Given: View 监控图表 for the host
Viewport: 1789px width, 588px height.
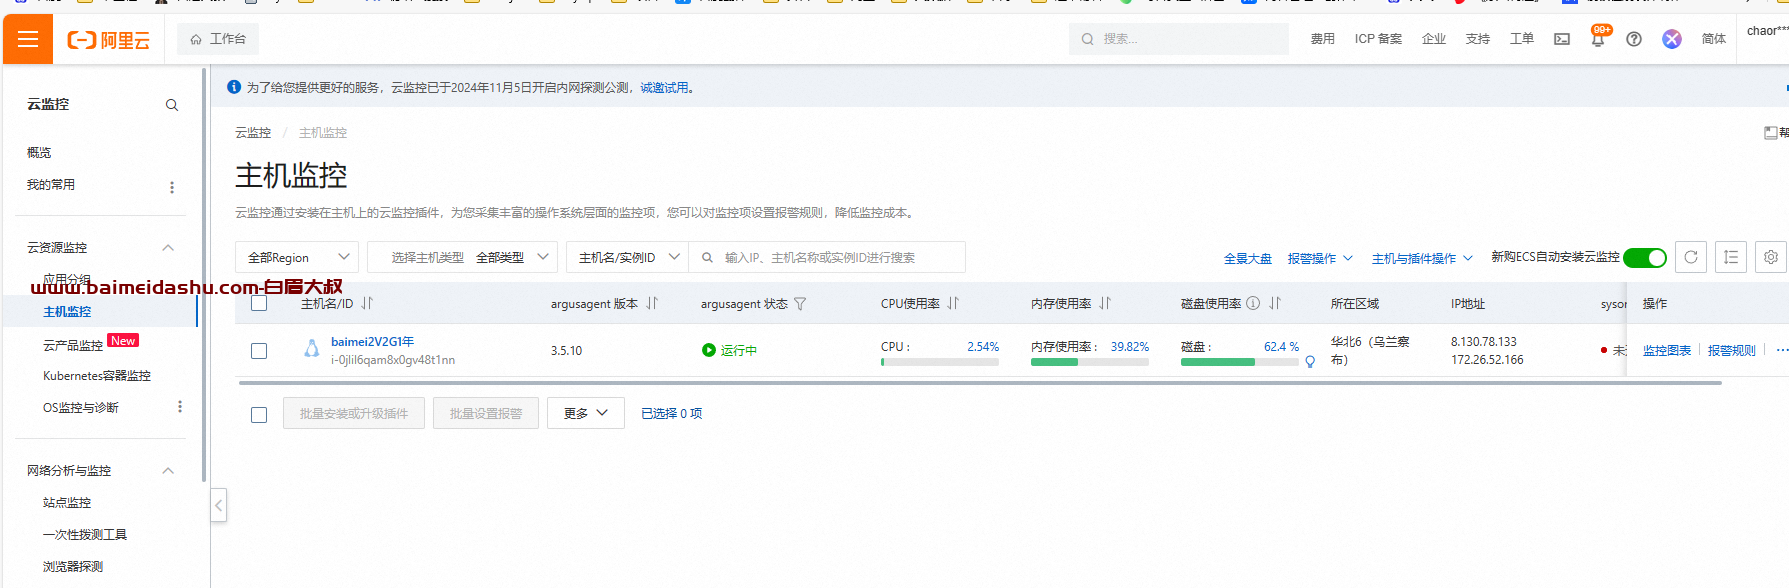Looking at the screenshot, I should click(x=1667, y=351).
